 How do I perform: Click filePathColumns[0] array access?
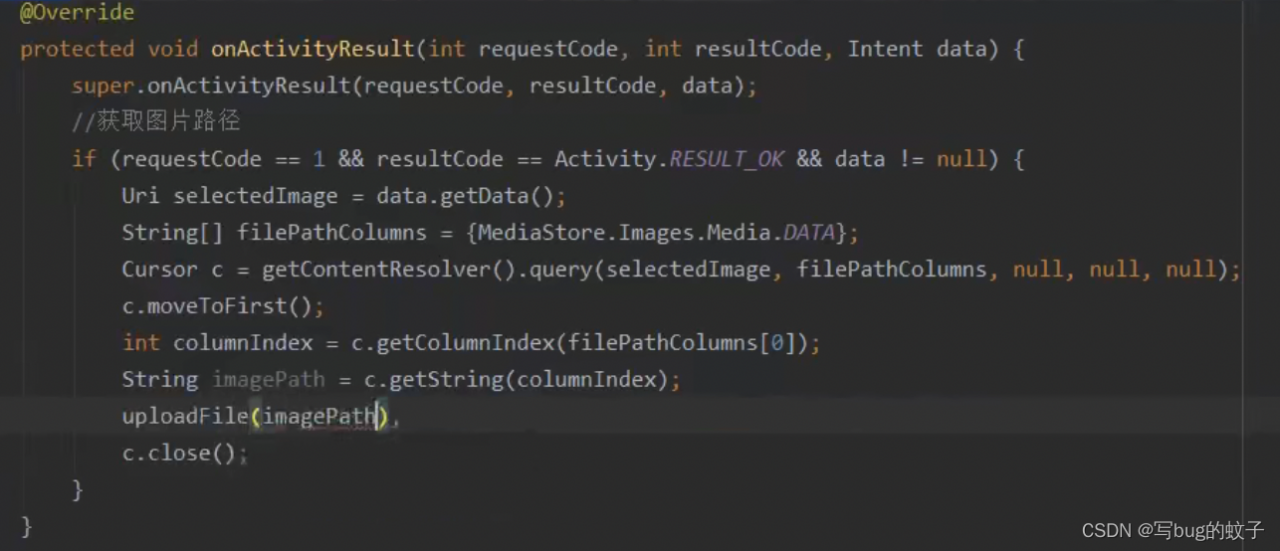click(x=682, y=343)
